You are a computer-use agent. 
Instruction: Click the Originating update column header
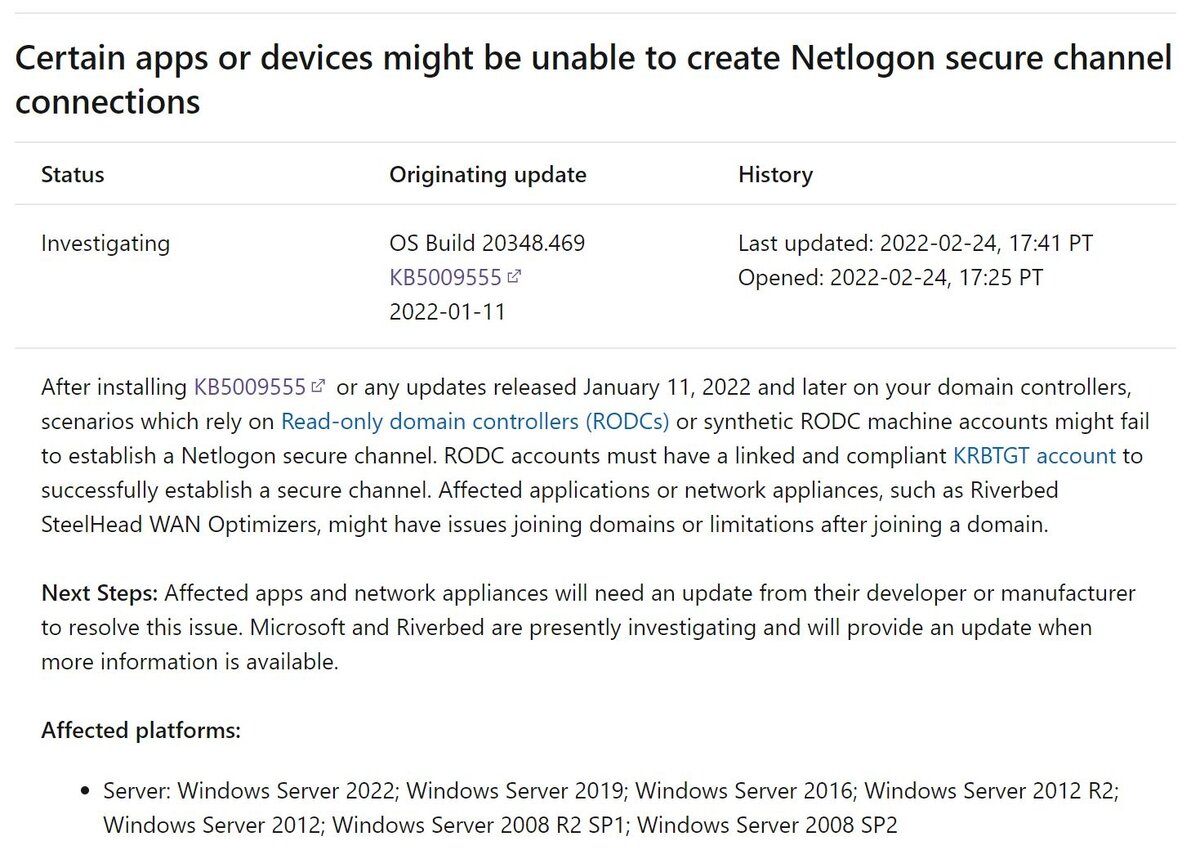tap(487, 175)
